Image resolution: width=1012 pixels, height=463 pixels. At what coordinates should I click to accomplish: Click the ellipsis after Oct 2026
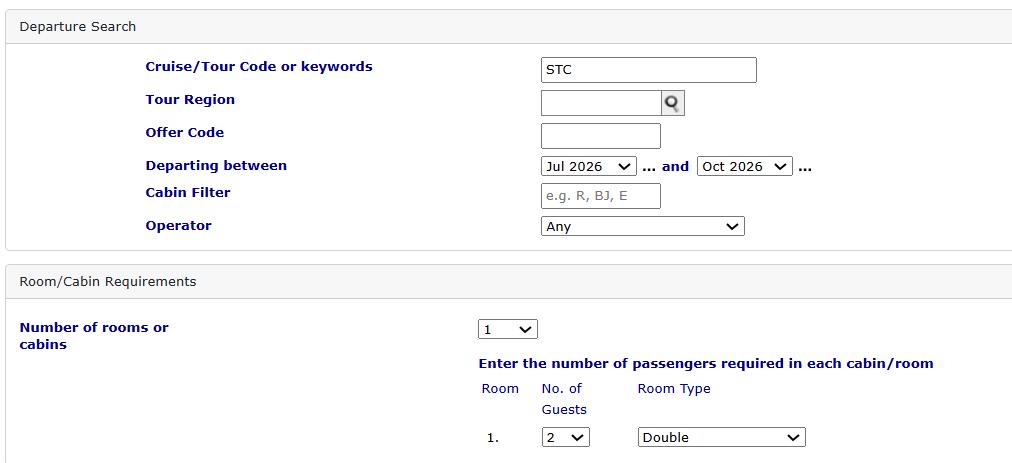pos(805,167)
